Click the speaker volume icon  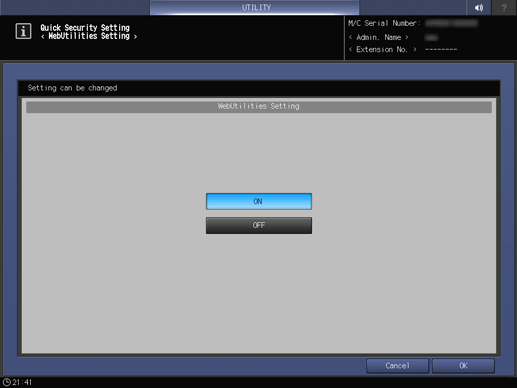pyautogui.click(x=479, y=7)
